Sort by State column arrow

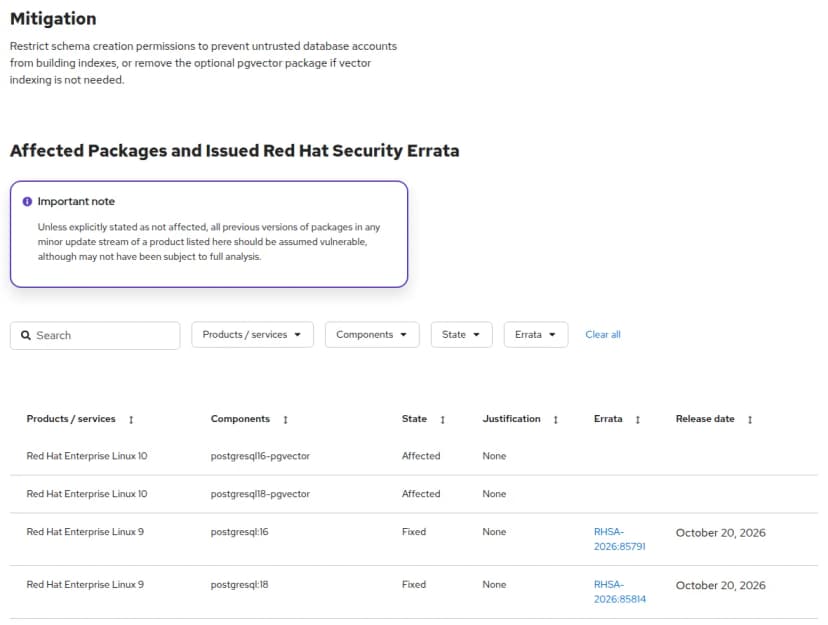pos(443,420)
